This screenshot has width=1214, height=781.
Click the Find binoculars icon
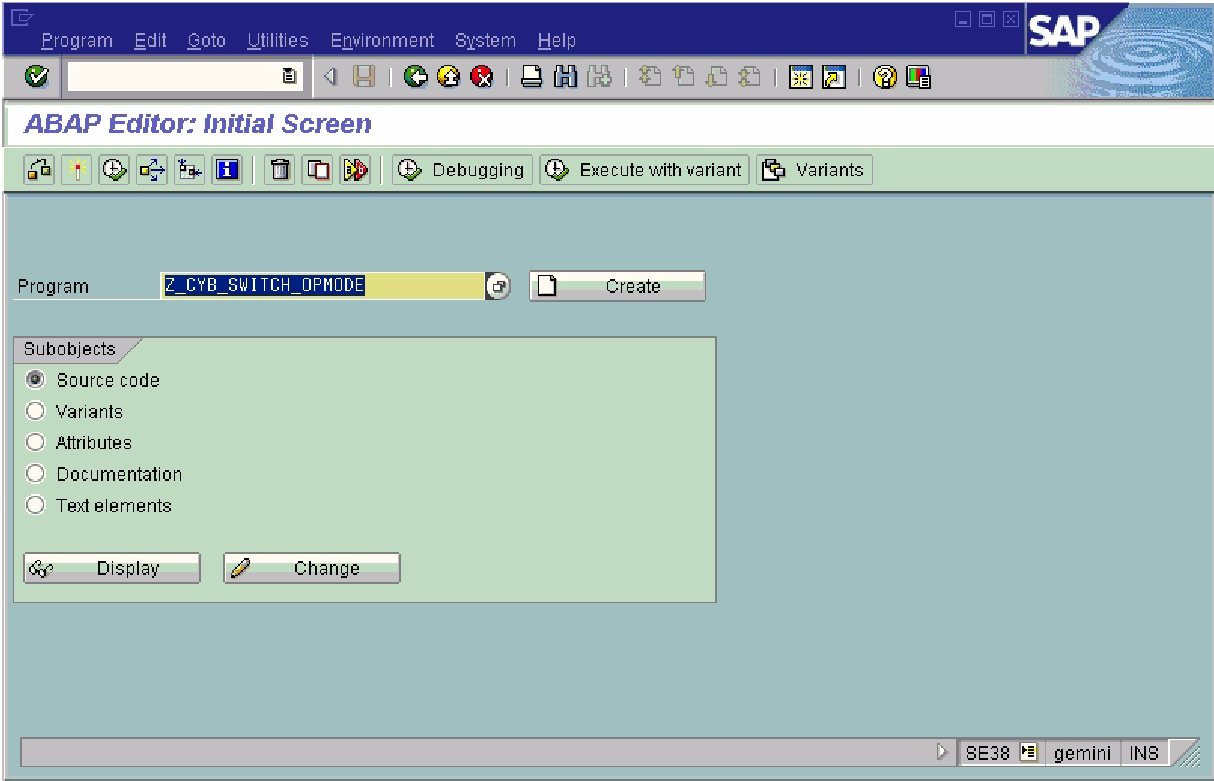(x=565, y=77)
